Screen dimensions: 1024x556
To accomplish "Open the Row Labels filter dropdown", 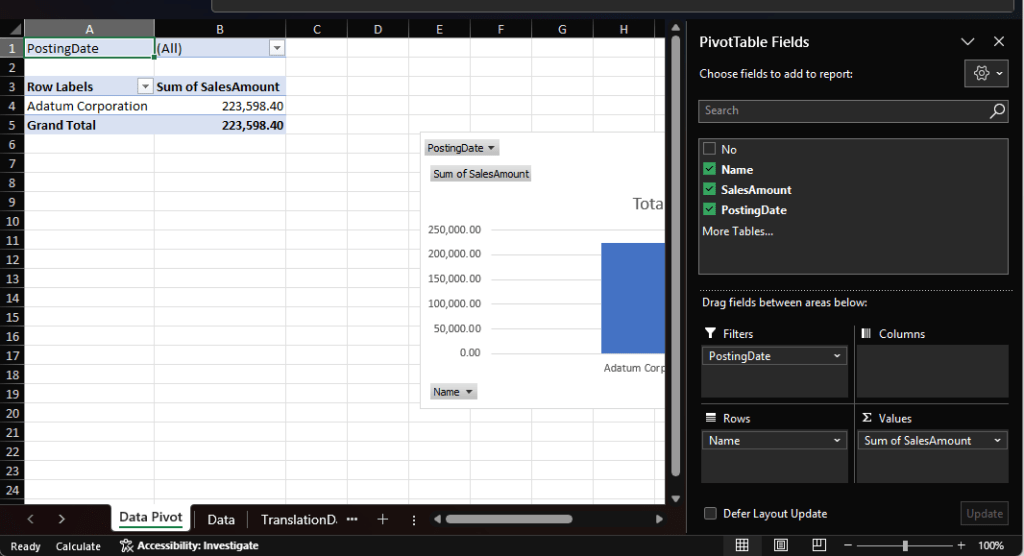I will coord(145,87).
